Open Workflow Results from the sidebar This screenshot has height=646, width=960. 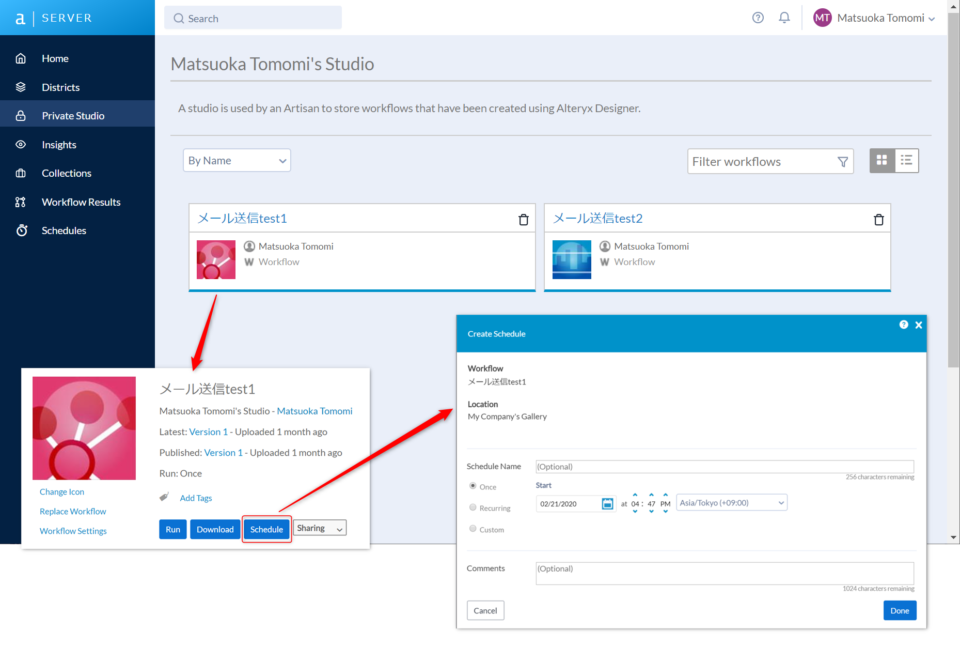tap(81, 201)
